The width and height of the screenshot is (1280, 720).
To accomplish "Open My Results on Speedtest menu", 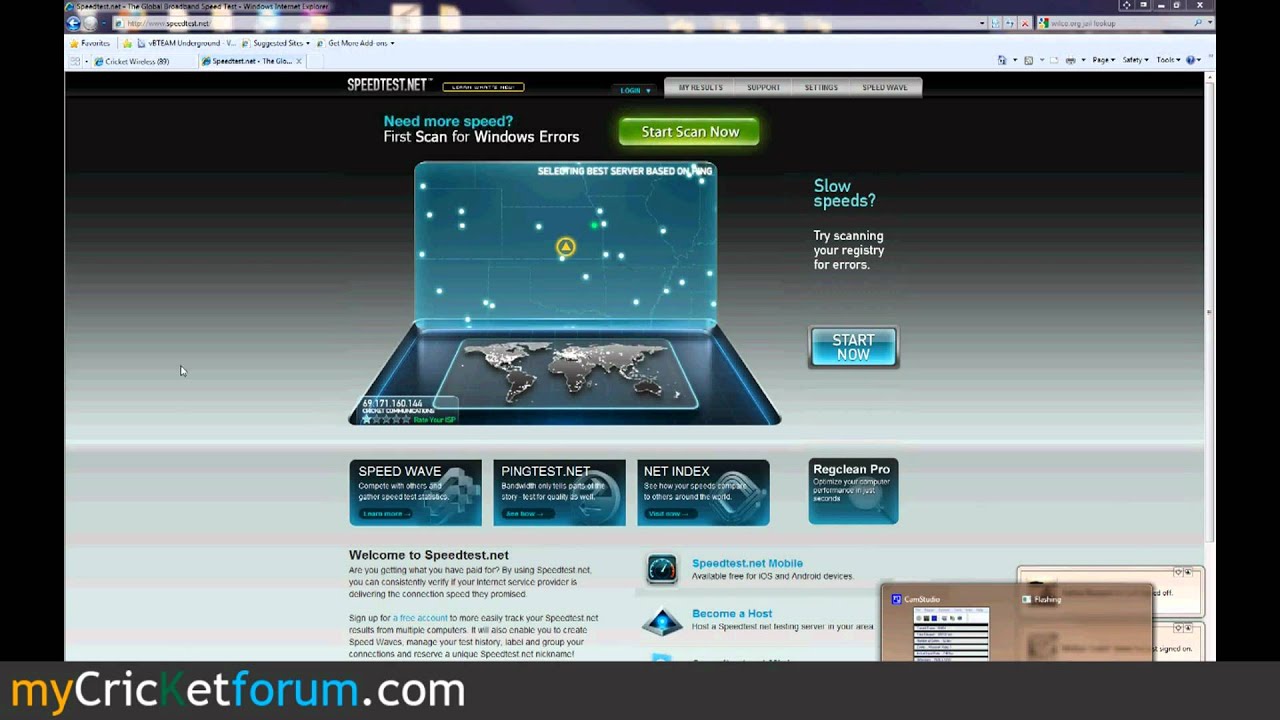I will coord(700,88).
